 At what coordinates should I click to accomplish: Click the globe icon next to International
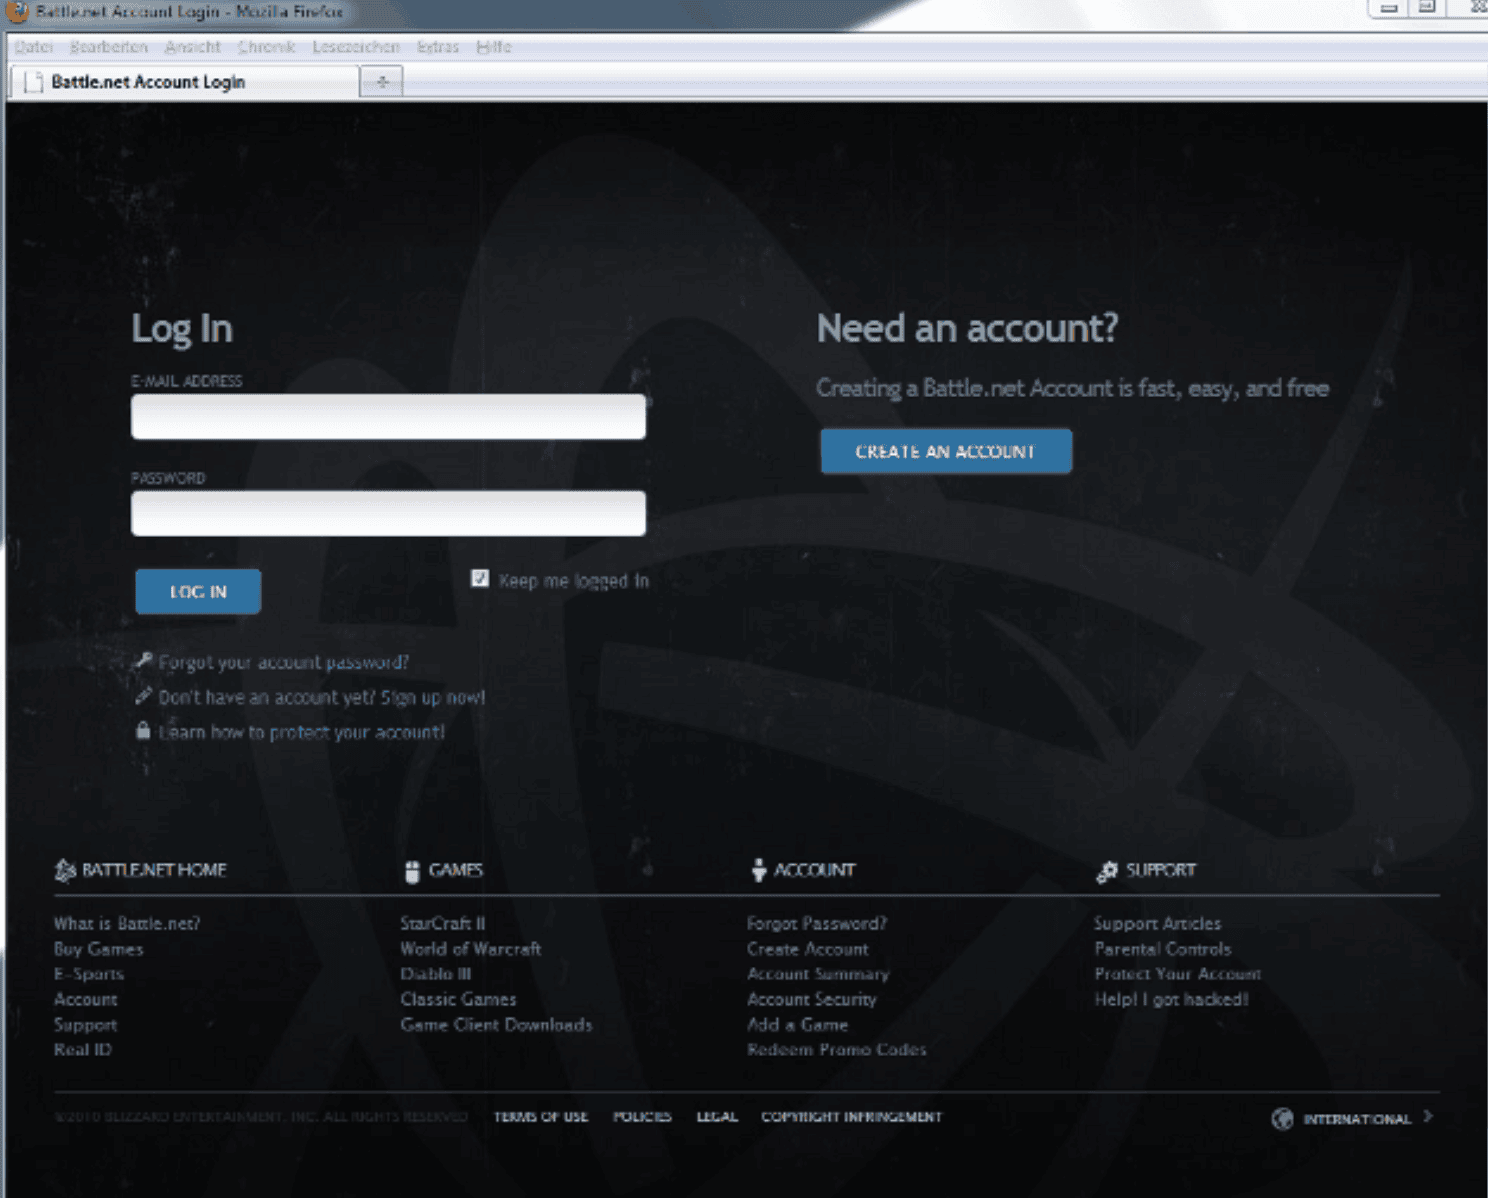coord(1282,1118)
